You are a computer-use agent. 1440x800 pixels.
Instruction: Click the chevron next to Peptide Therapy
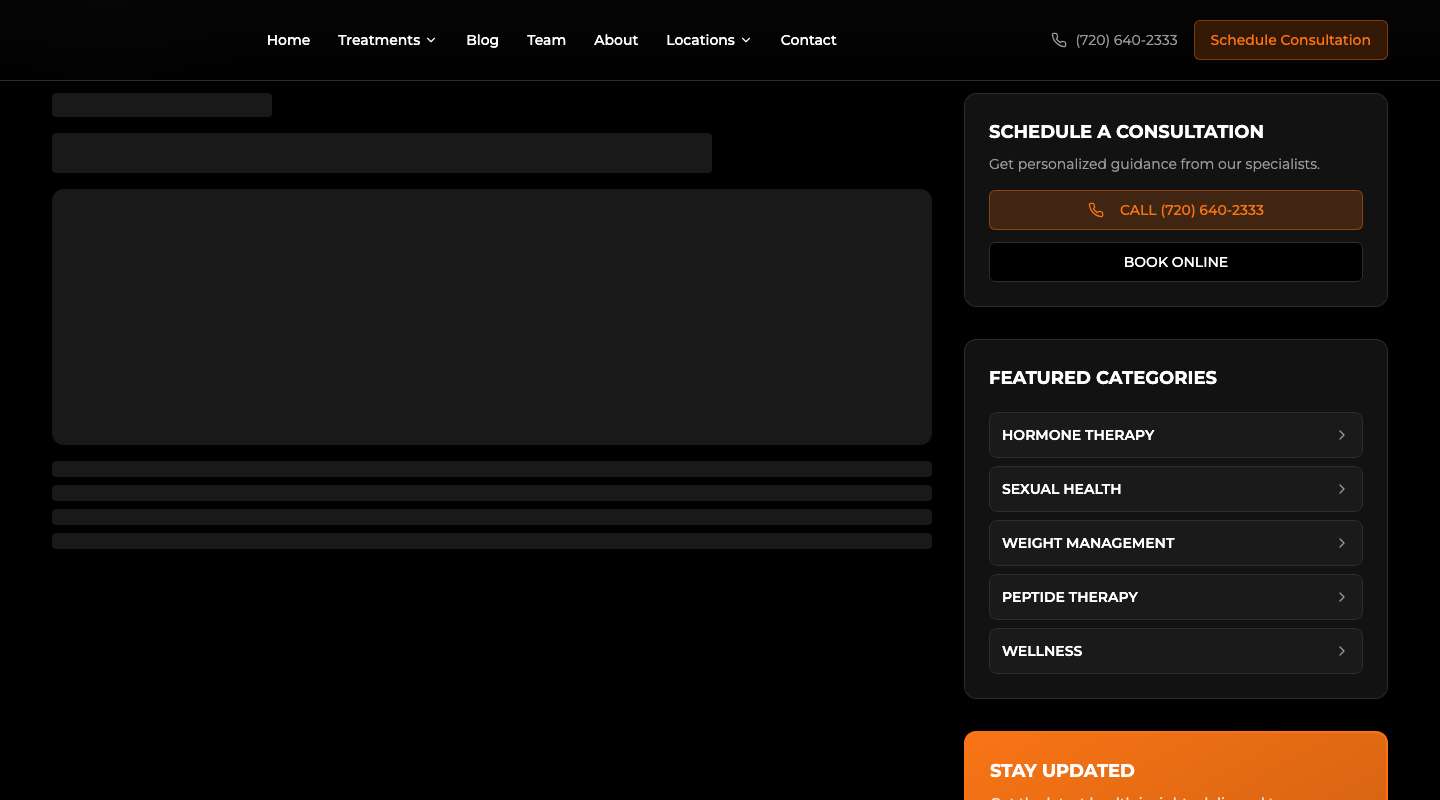pyautogui.click(x=1342, y=597)
